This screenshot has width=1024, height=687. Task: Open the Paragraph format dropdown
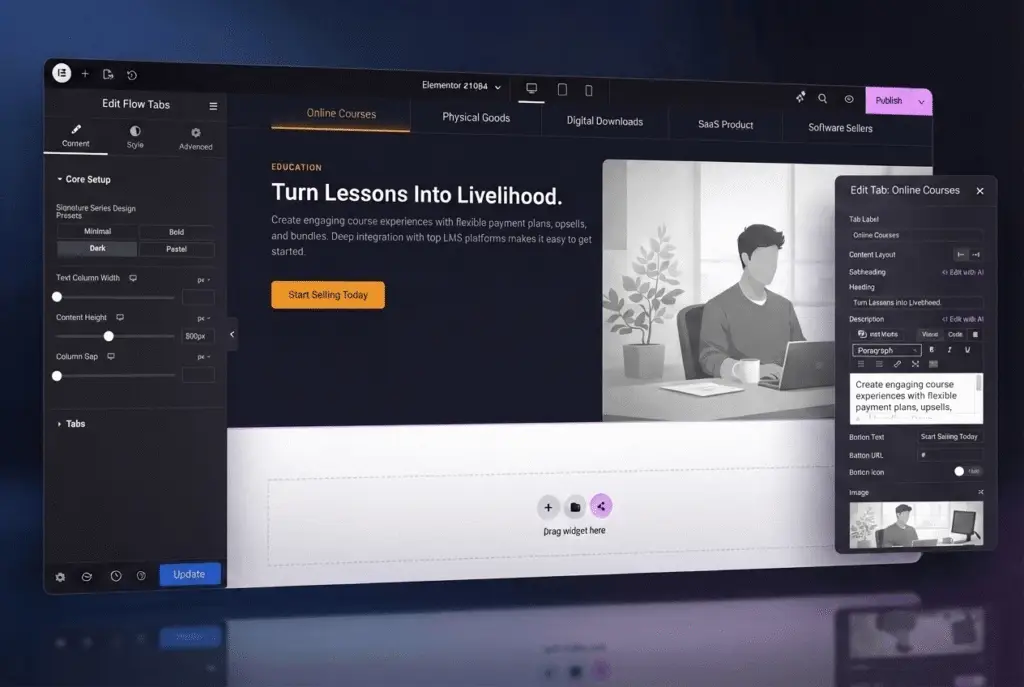tap(886, 351)
